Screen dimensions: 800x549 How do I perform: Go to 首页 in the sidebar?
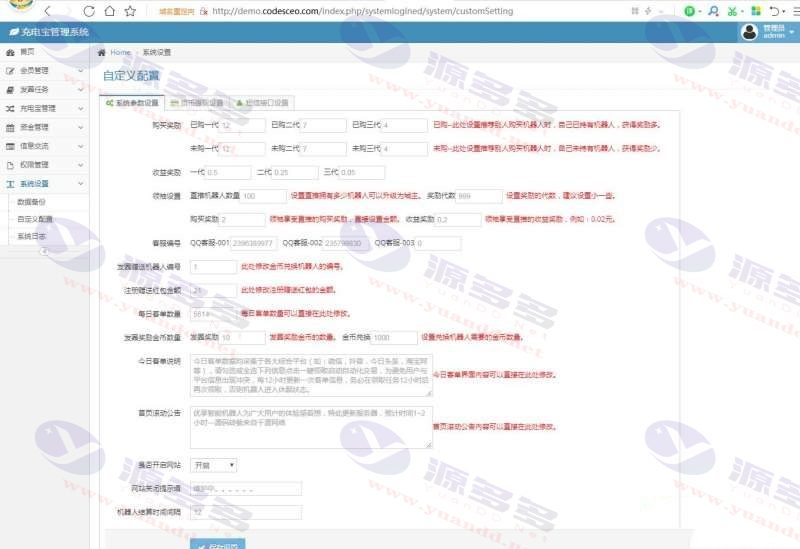pos(27,52)
